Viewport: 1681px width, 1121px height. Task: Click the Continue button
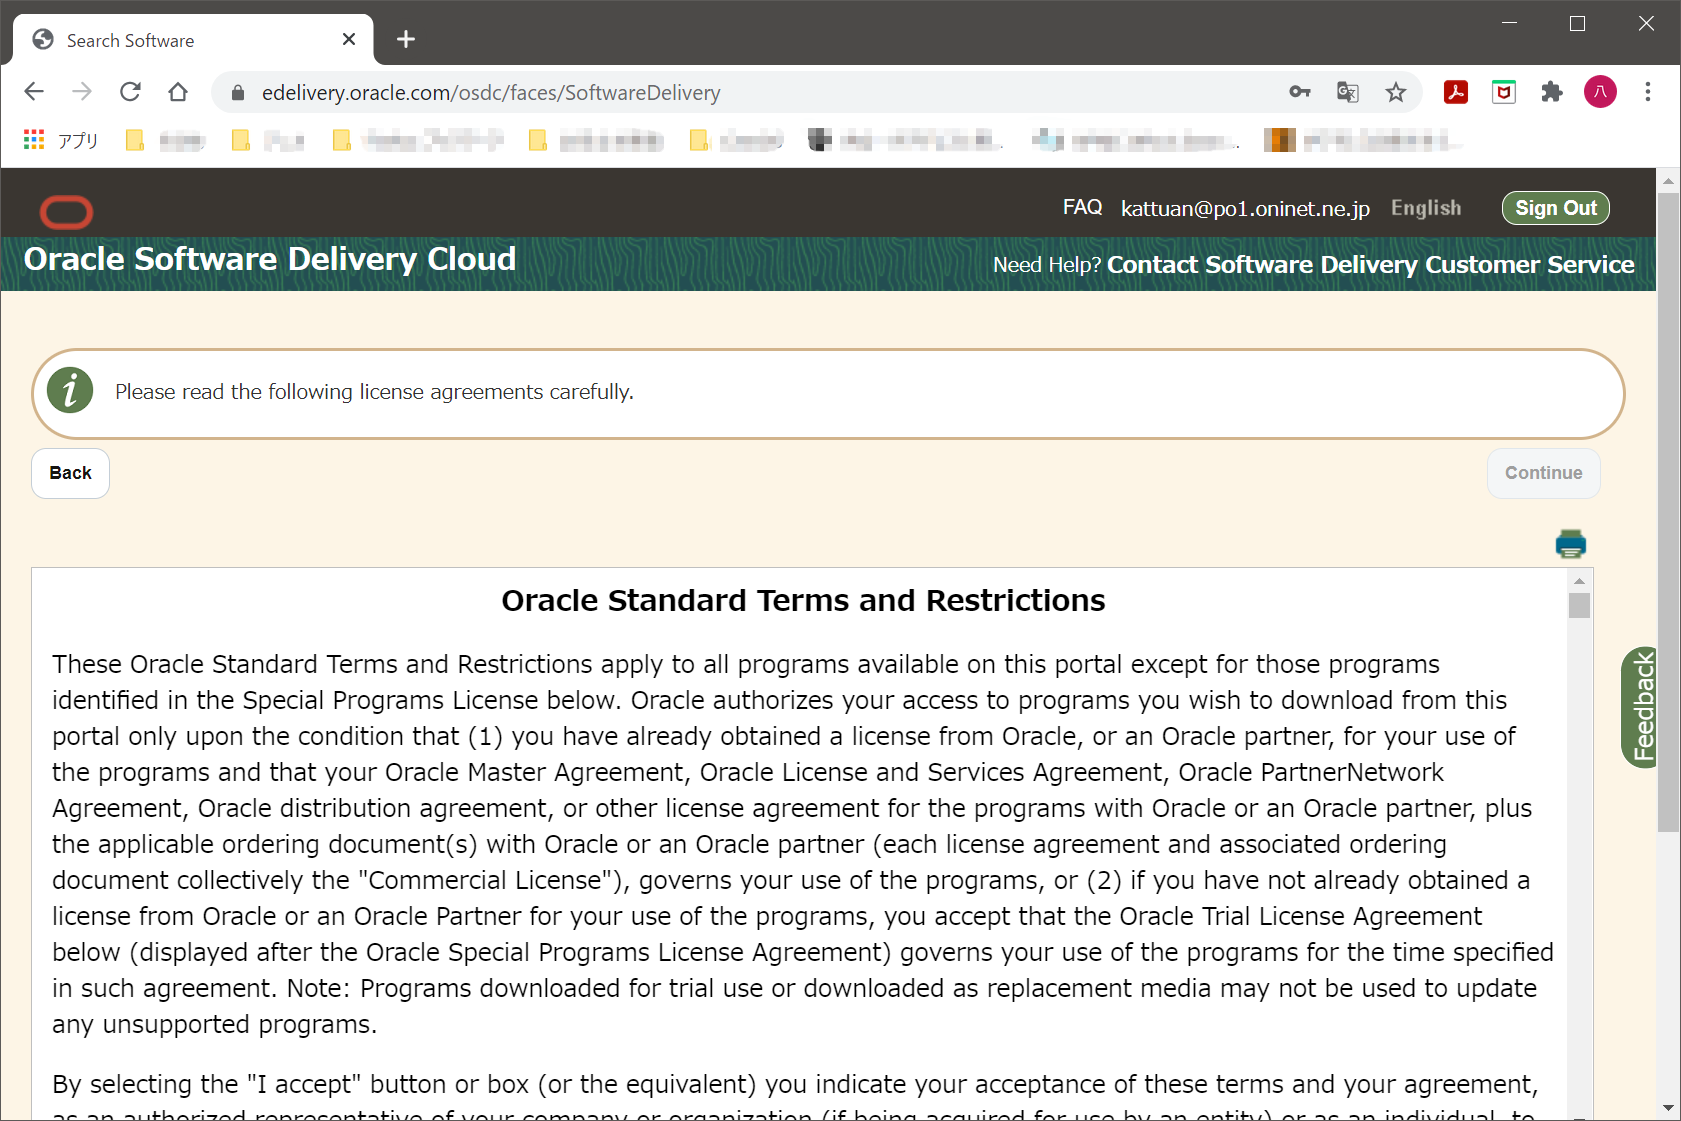coord(1543,473)
